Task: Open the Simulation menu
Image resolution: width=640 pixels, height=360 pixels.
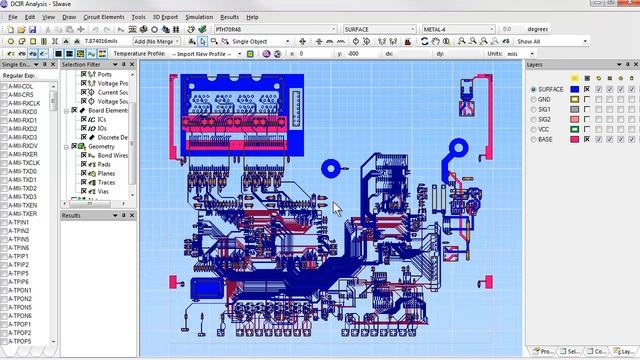Action: coord(199,17)
